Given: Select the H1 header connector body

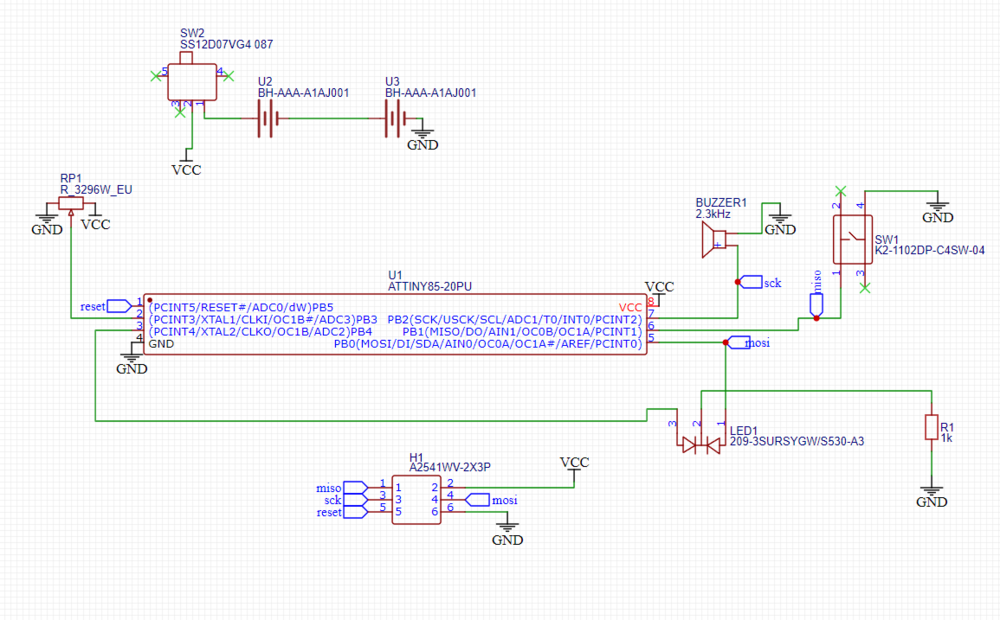Looking at the screenshot, I should [416, 499].
